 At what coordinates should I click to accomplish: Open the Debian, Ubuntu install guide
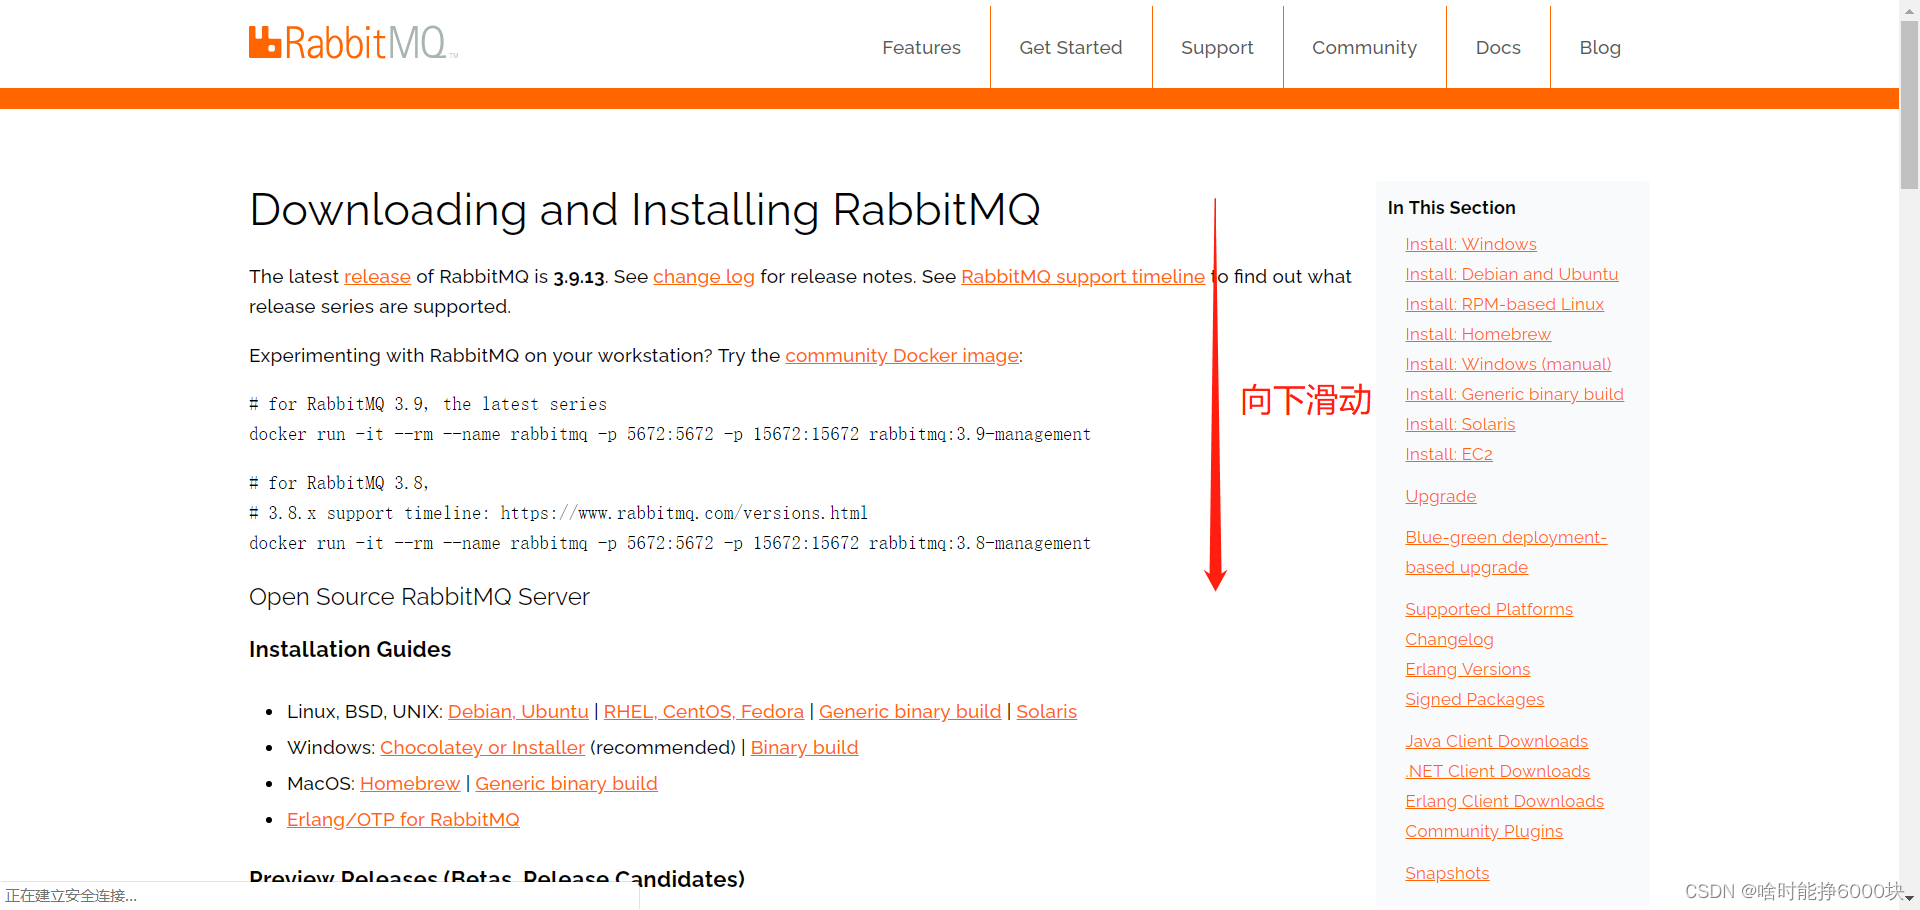[518, 711]
